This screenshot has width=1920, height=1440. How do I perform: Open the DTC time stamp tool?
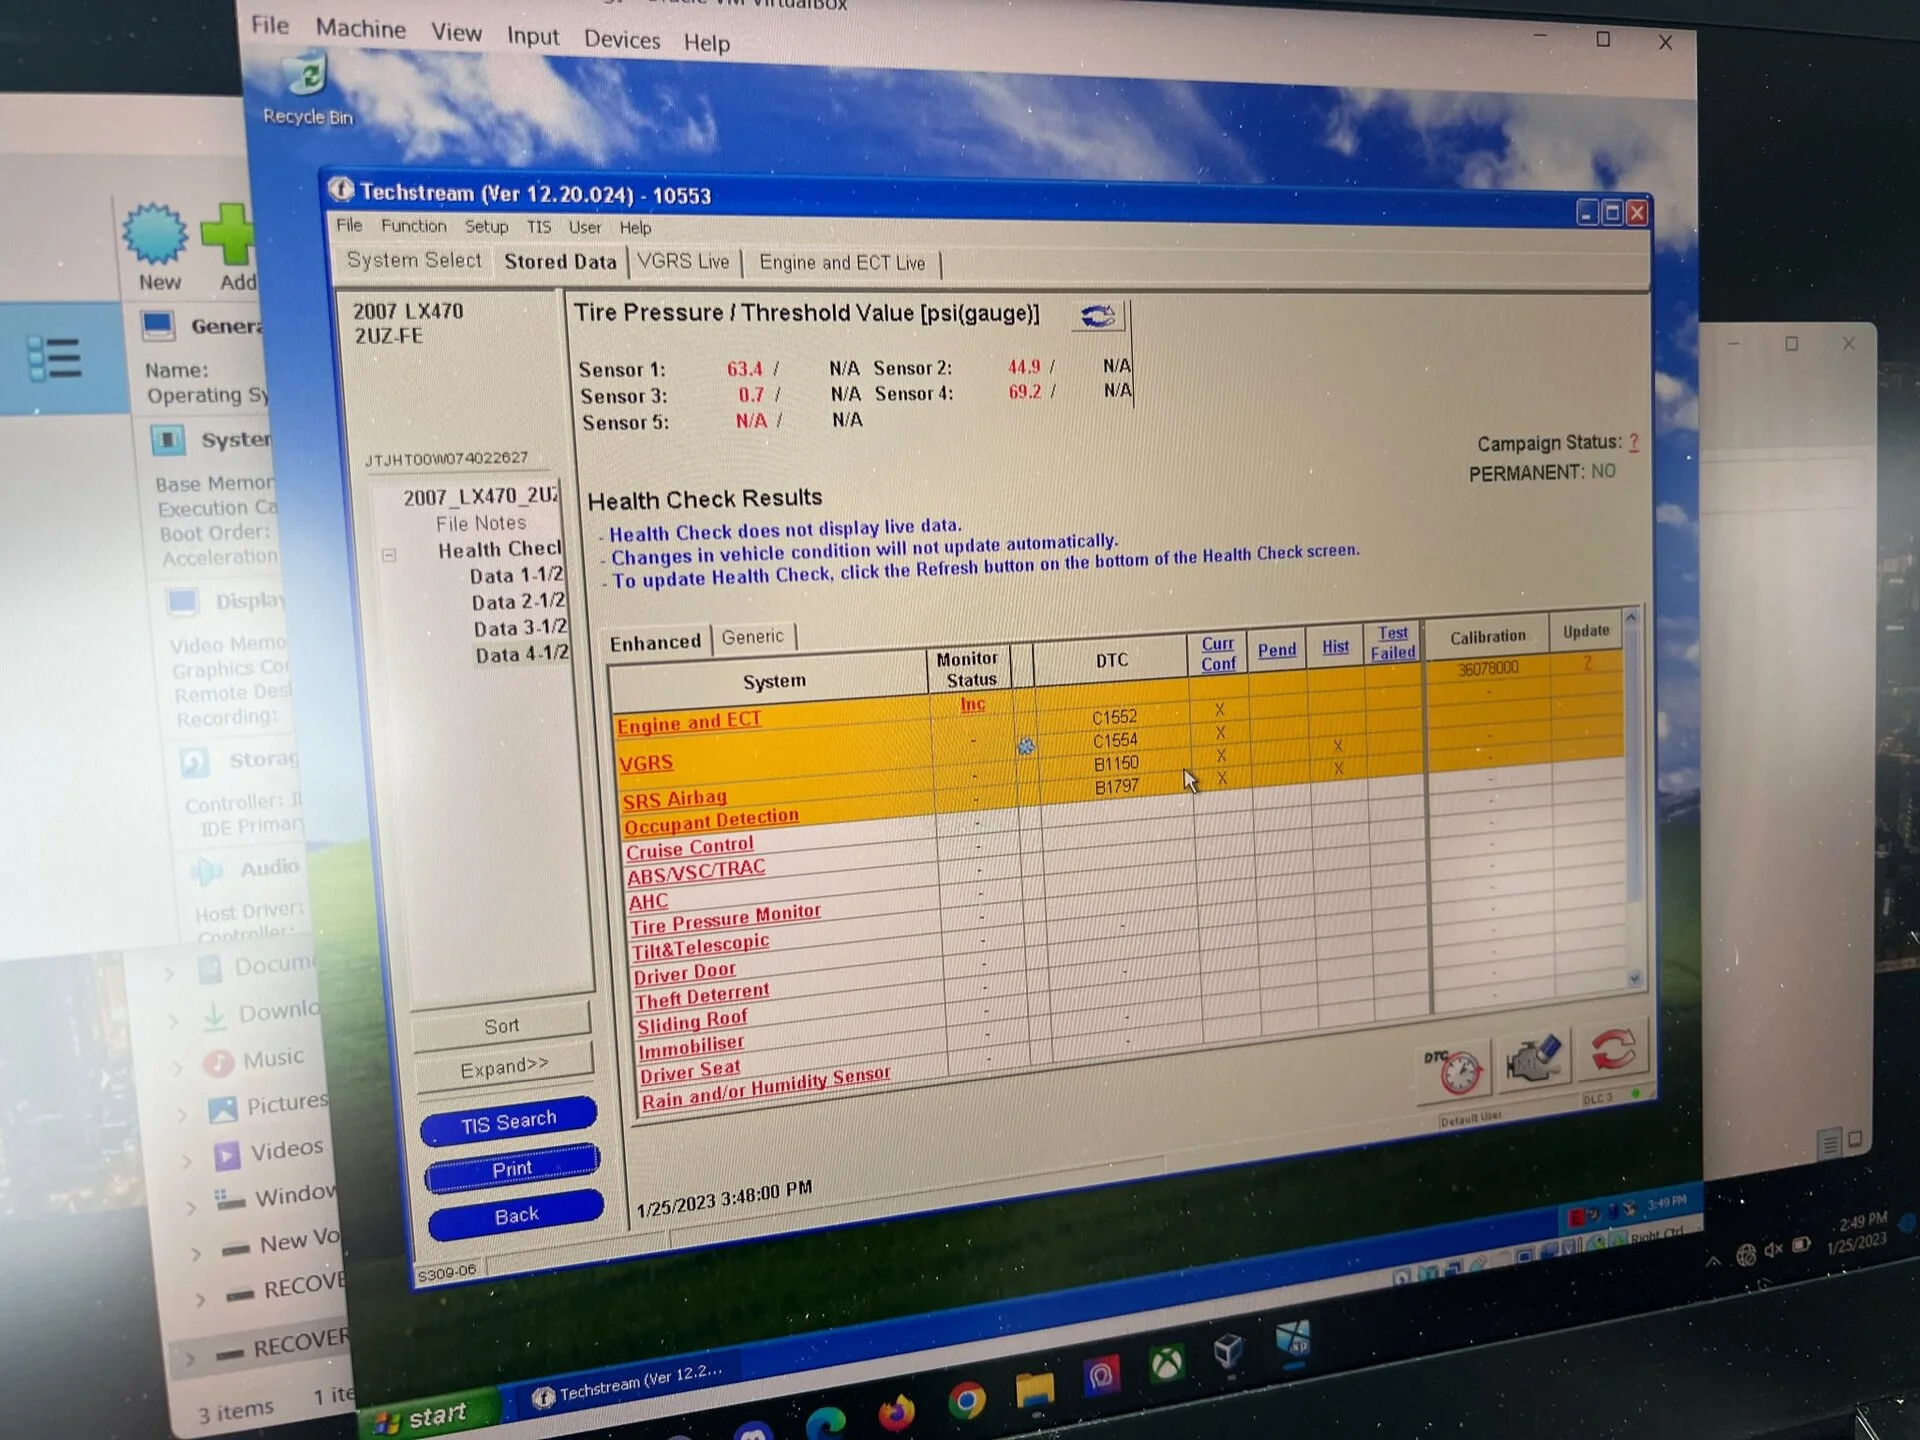(x=1454, y=1071)
